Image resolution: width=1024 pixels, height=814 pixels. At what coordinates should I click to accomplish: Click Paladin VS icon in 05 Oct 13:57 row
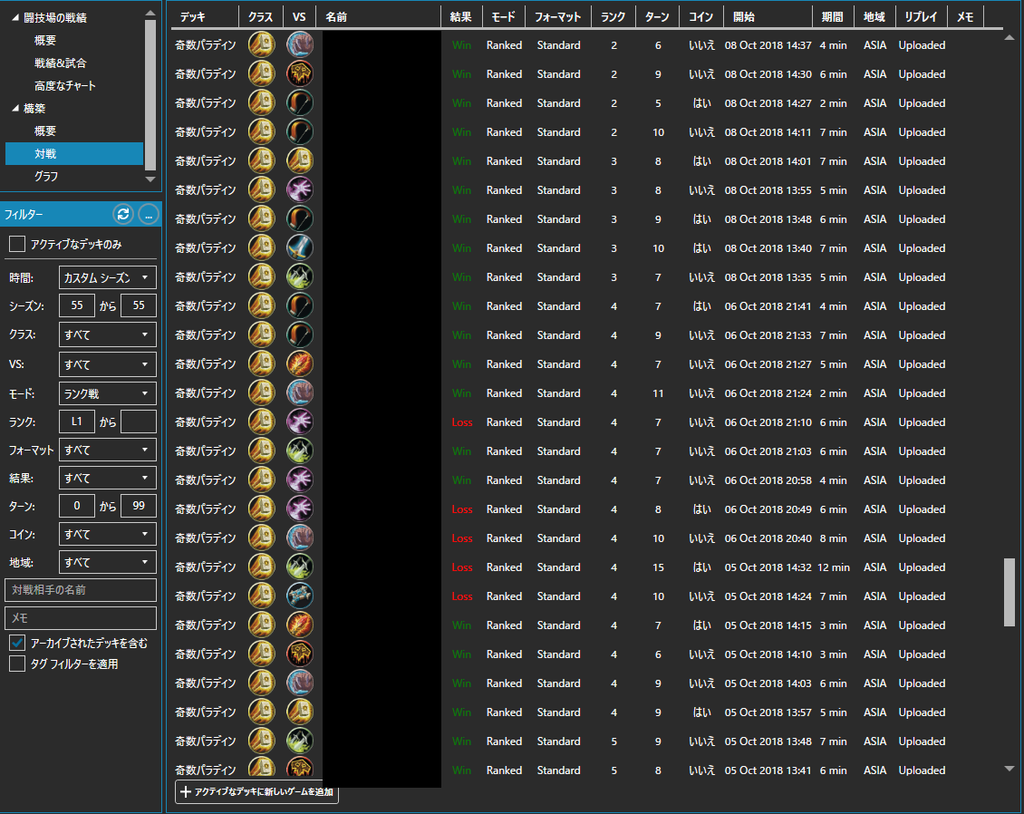[300, 712]
